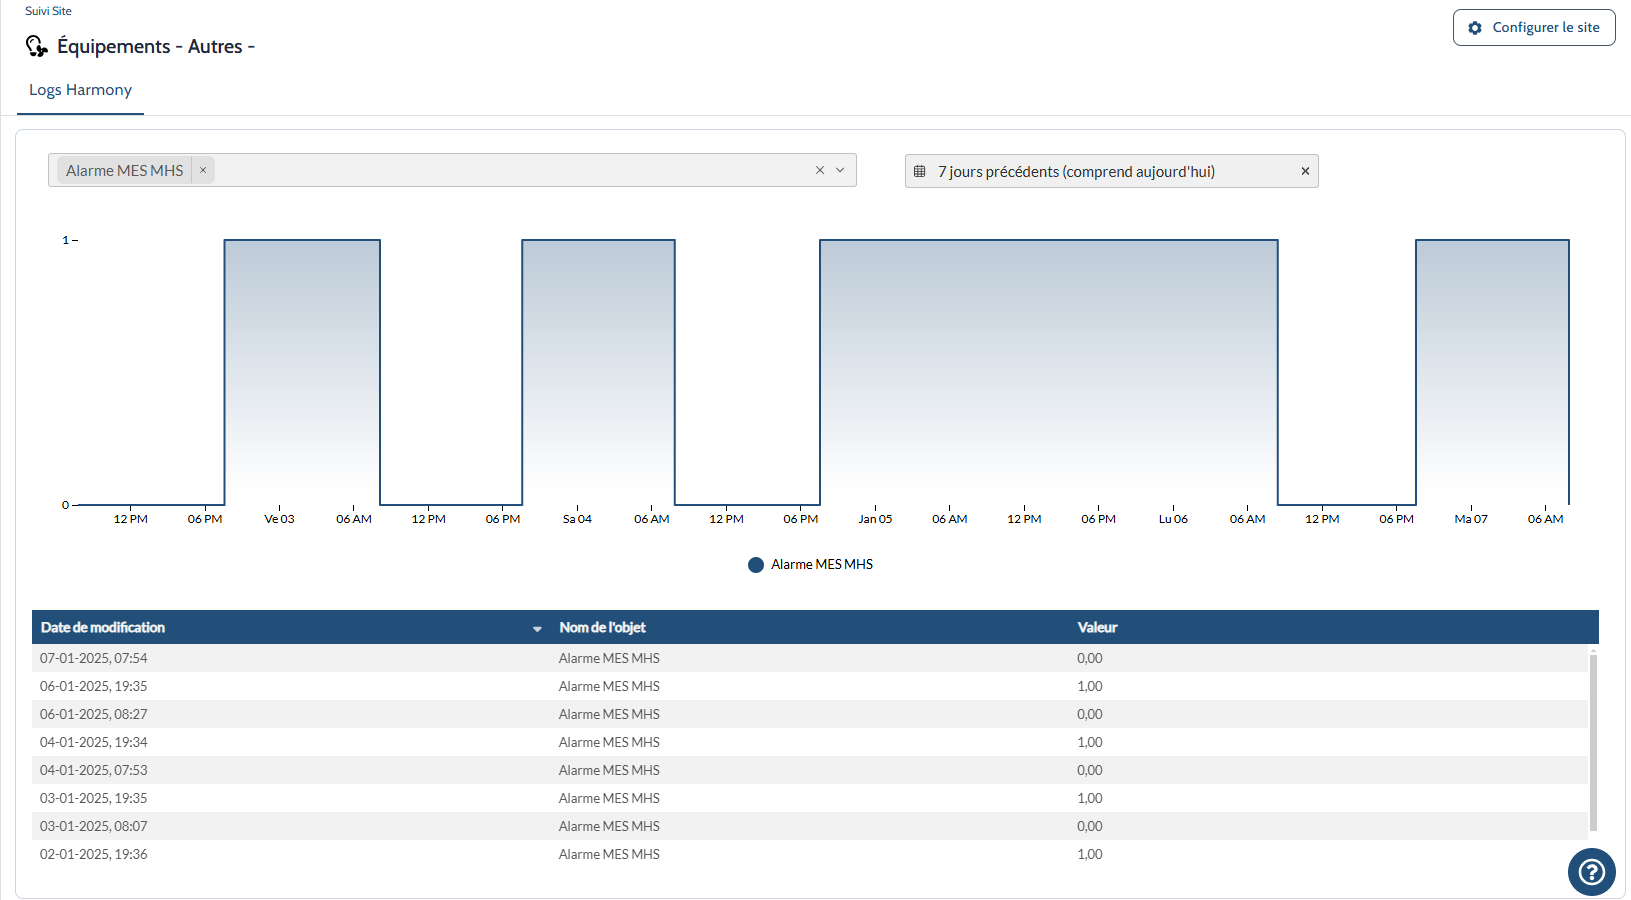Viewport: 1631px width, 900px height.
Task: Click the calendar icon in date range field
Action: (920, 171)
